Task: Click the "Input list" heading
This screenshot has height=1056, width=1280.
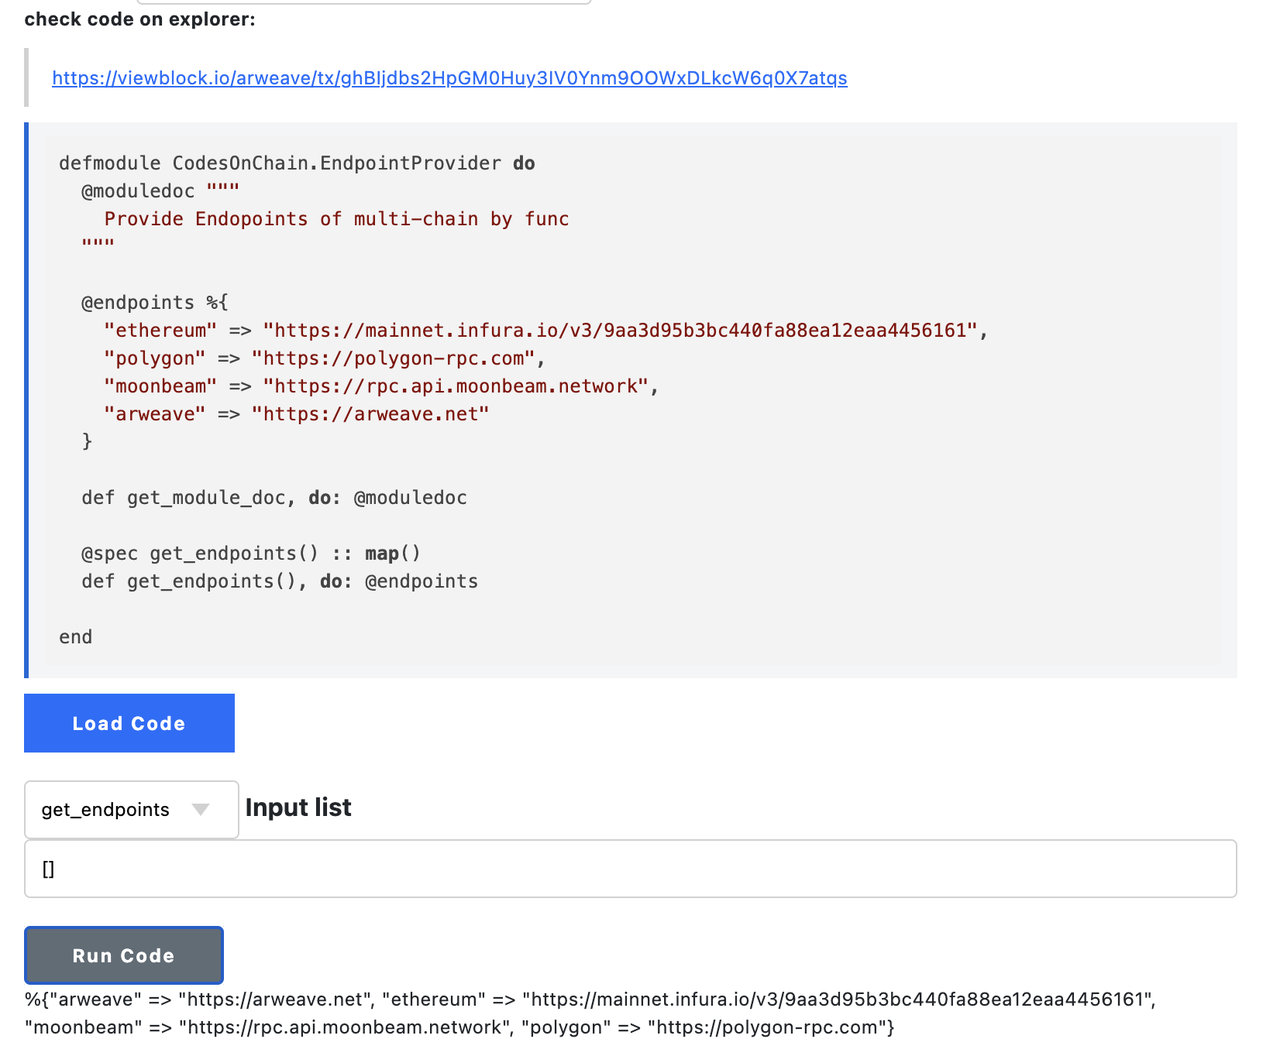Action: coord(298,807)
